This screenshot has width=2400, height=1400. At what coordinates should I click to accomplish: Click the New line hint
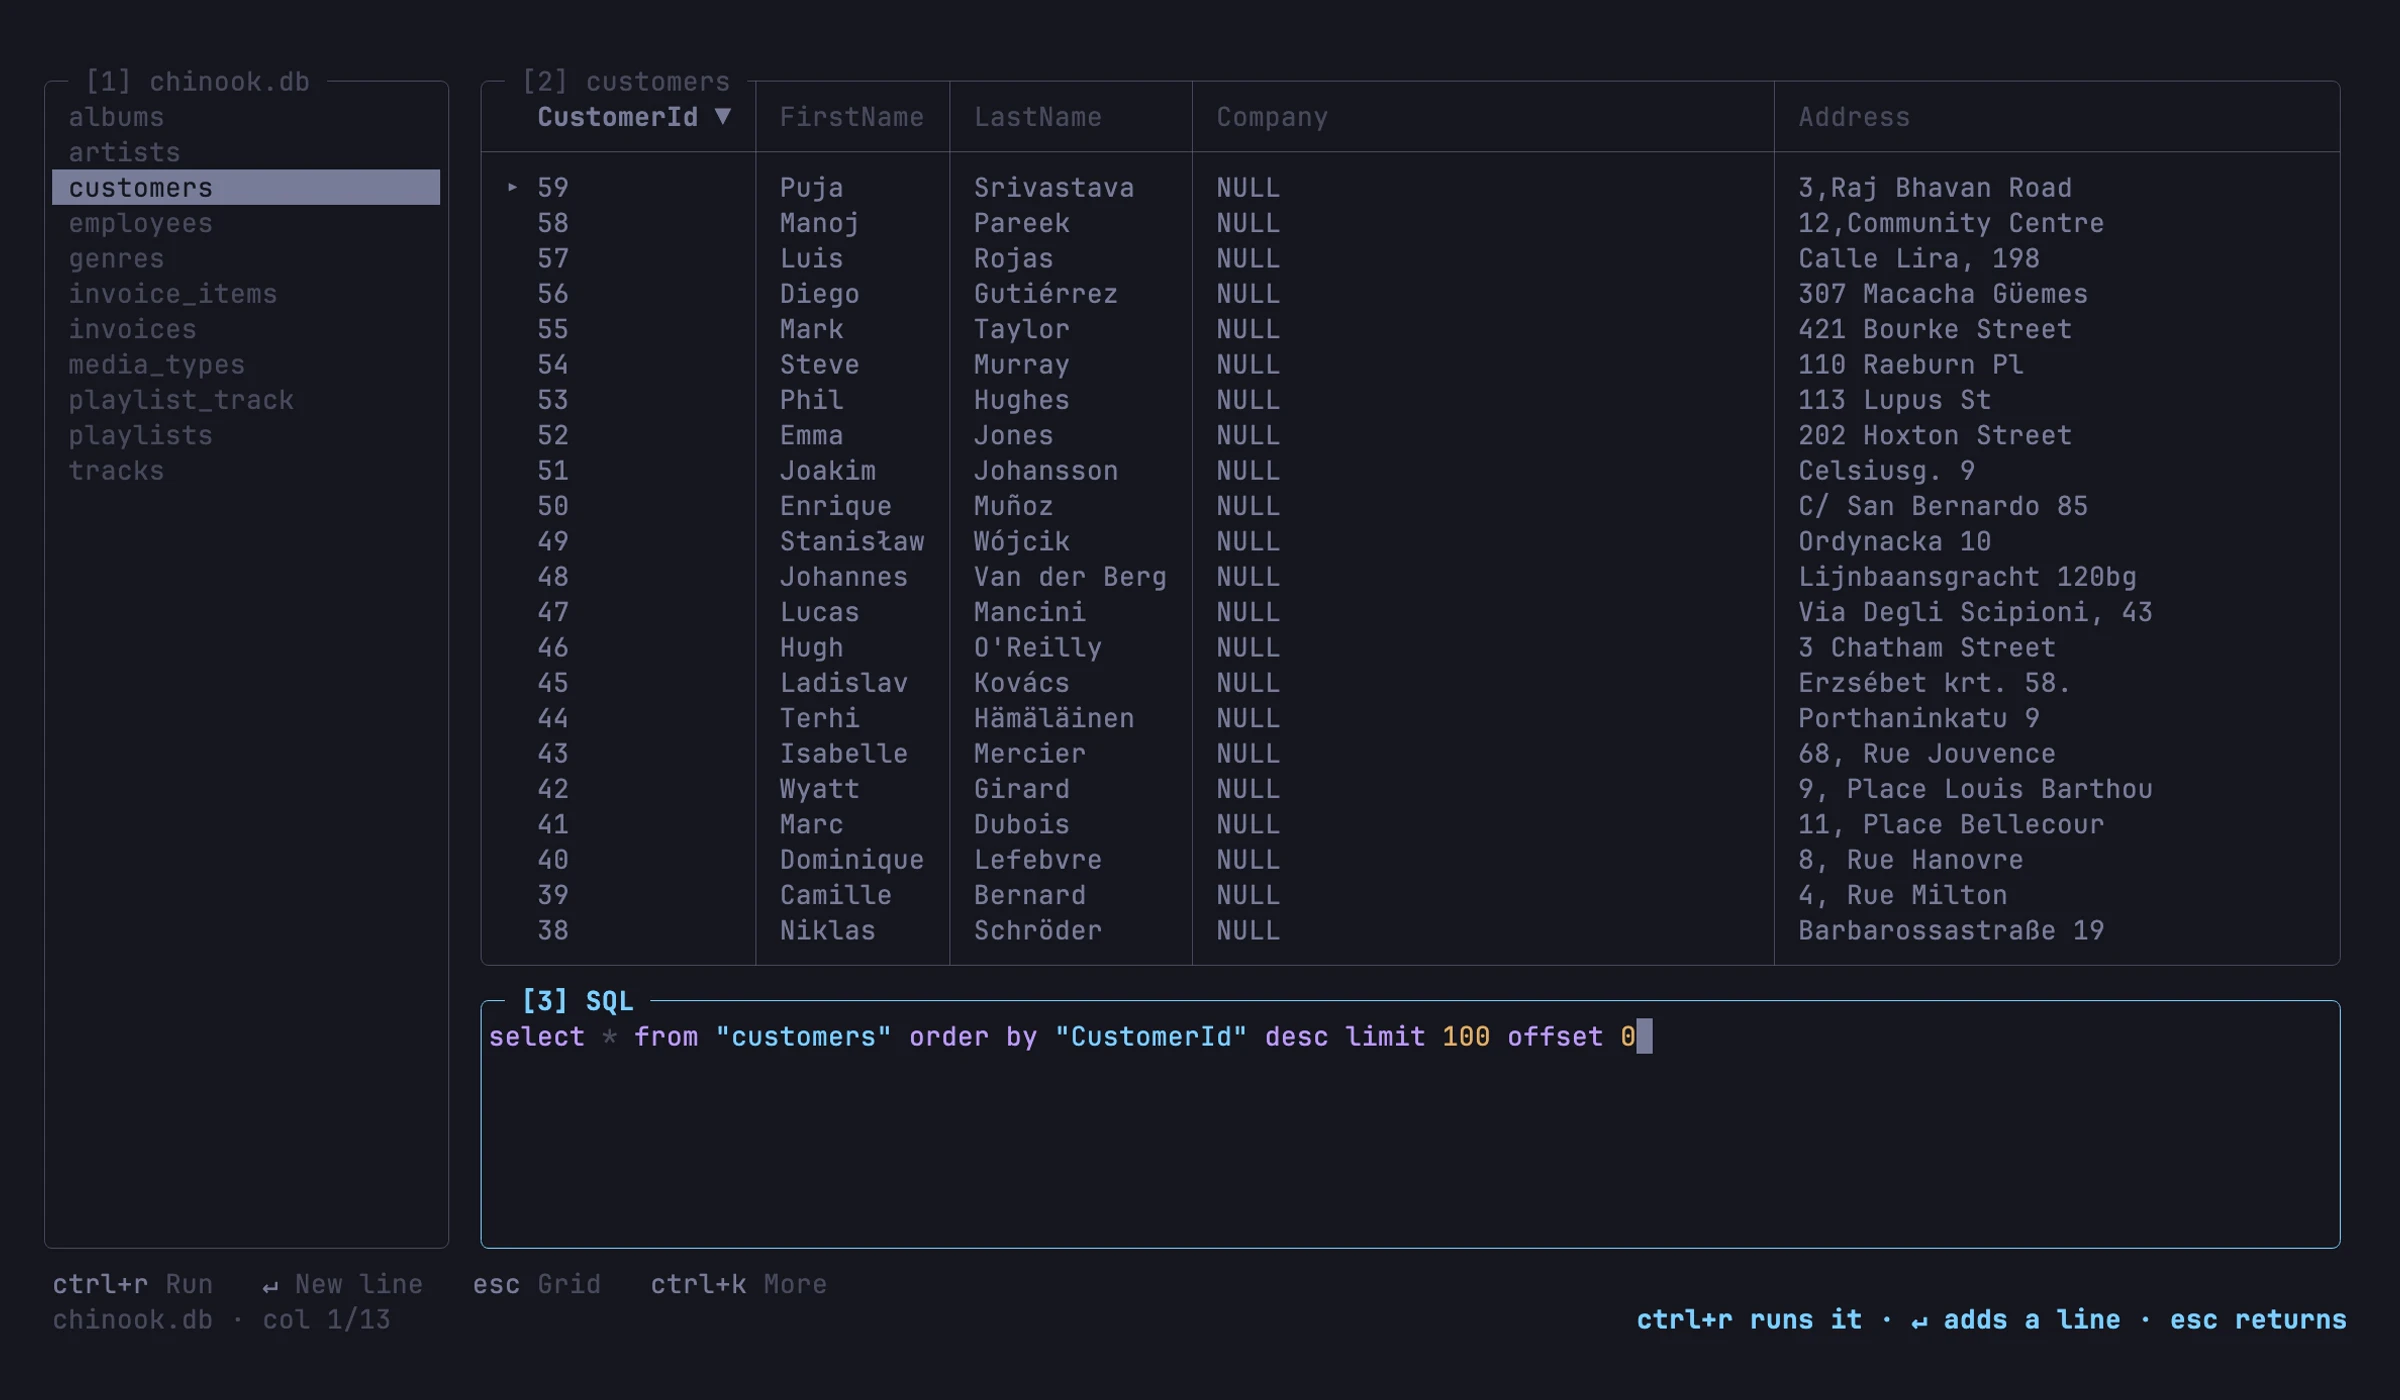click(x=342, y=1284)
